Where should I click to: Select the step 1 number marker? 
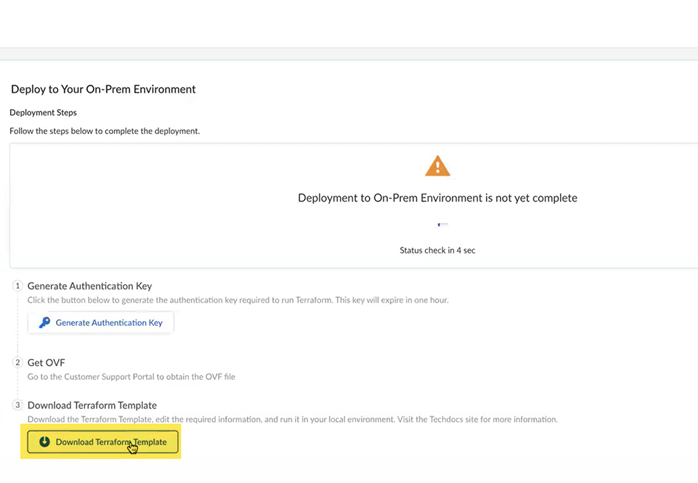pyautogui.click(x=17, y=286)
